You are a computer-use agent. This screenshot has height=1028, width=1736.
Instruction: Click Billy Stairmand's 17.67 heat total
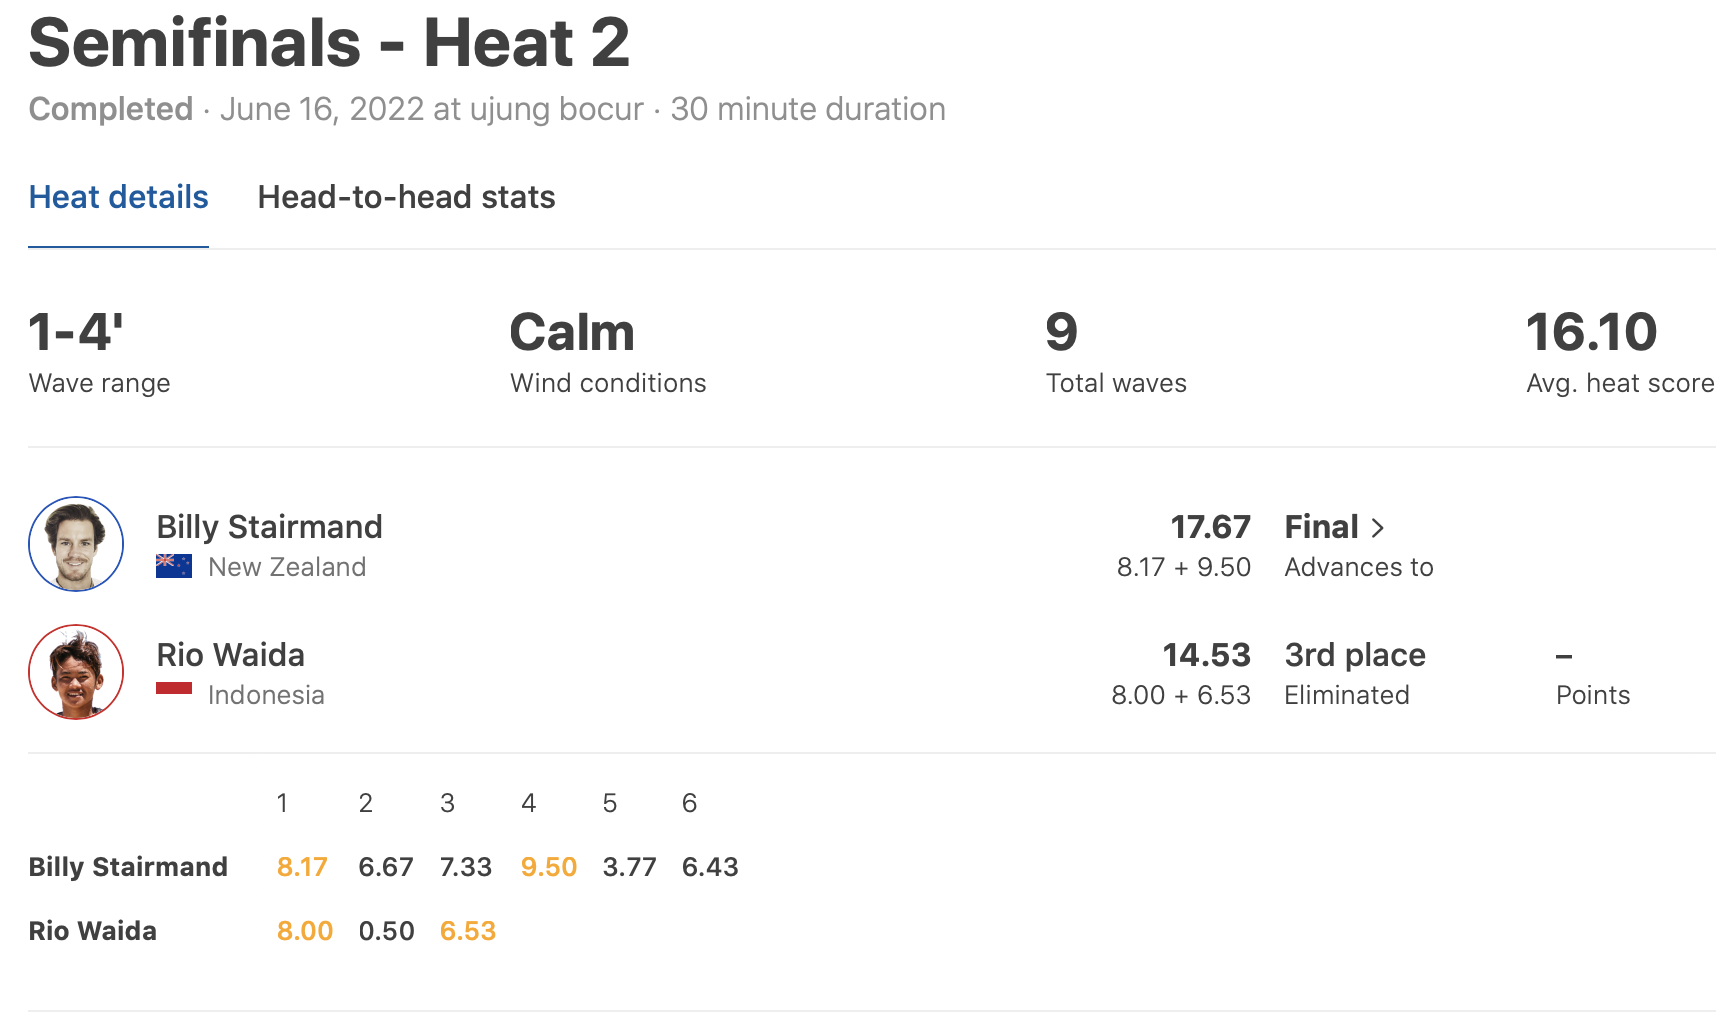[x=1210, y=527]
